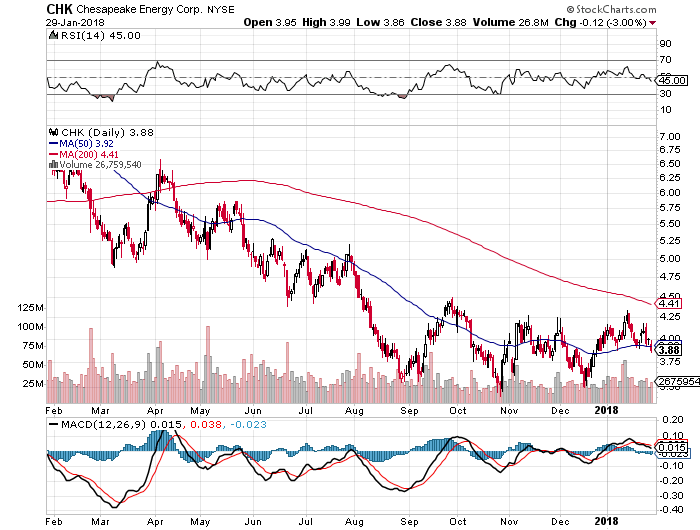Click the CHK ticker symbol title

tap(59, 9)
